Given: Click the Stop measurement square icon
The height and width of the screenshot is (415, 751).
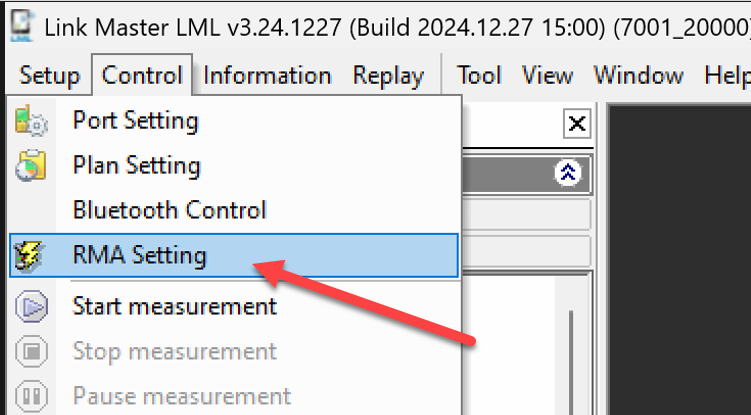Looking at the screenshot, I should [31, 352].
